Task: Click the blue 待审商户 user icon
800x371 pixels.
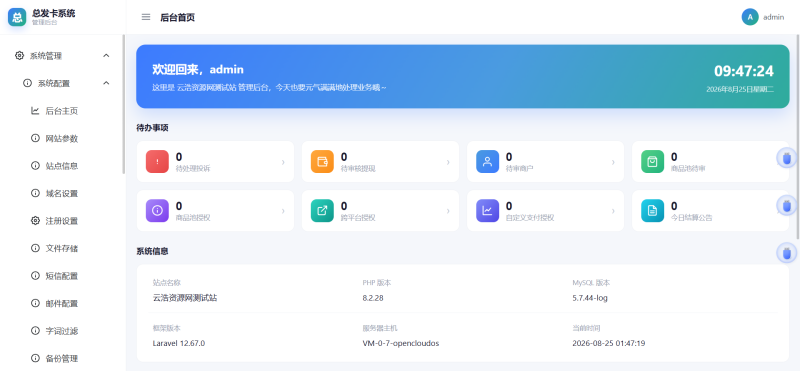Action: 487,162
